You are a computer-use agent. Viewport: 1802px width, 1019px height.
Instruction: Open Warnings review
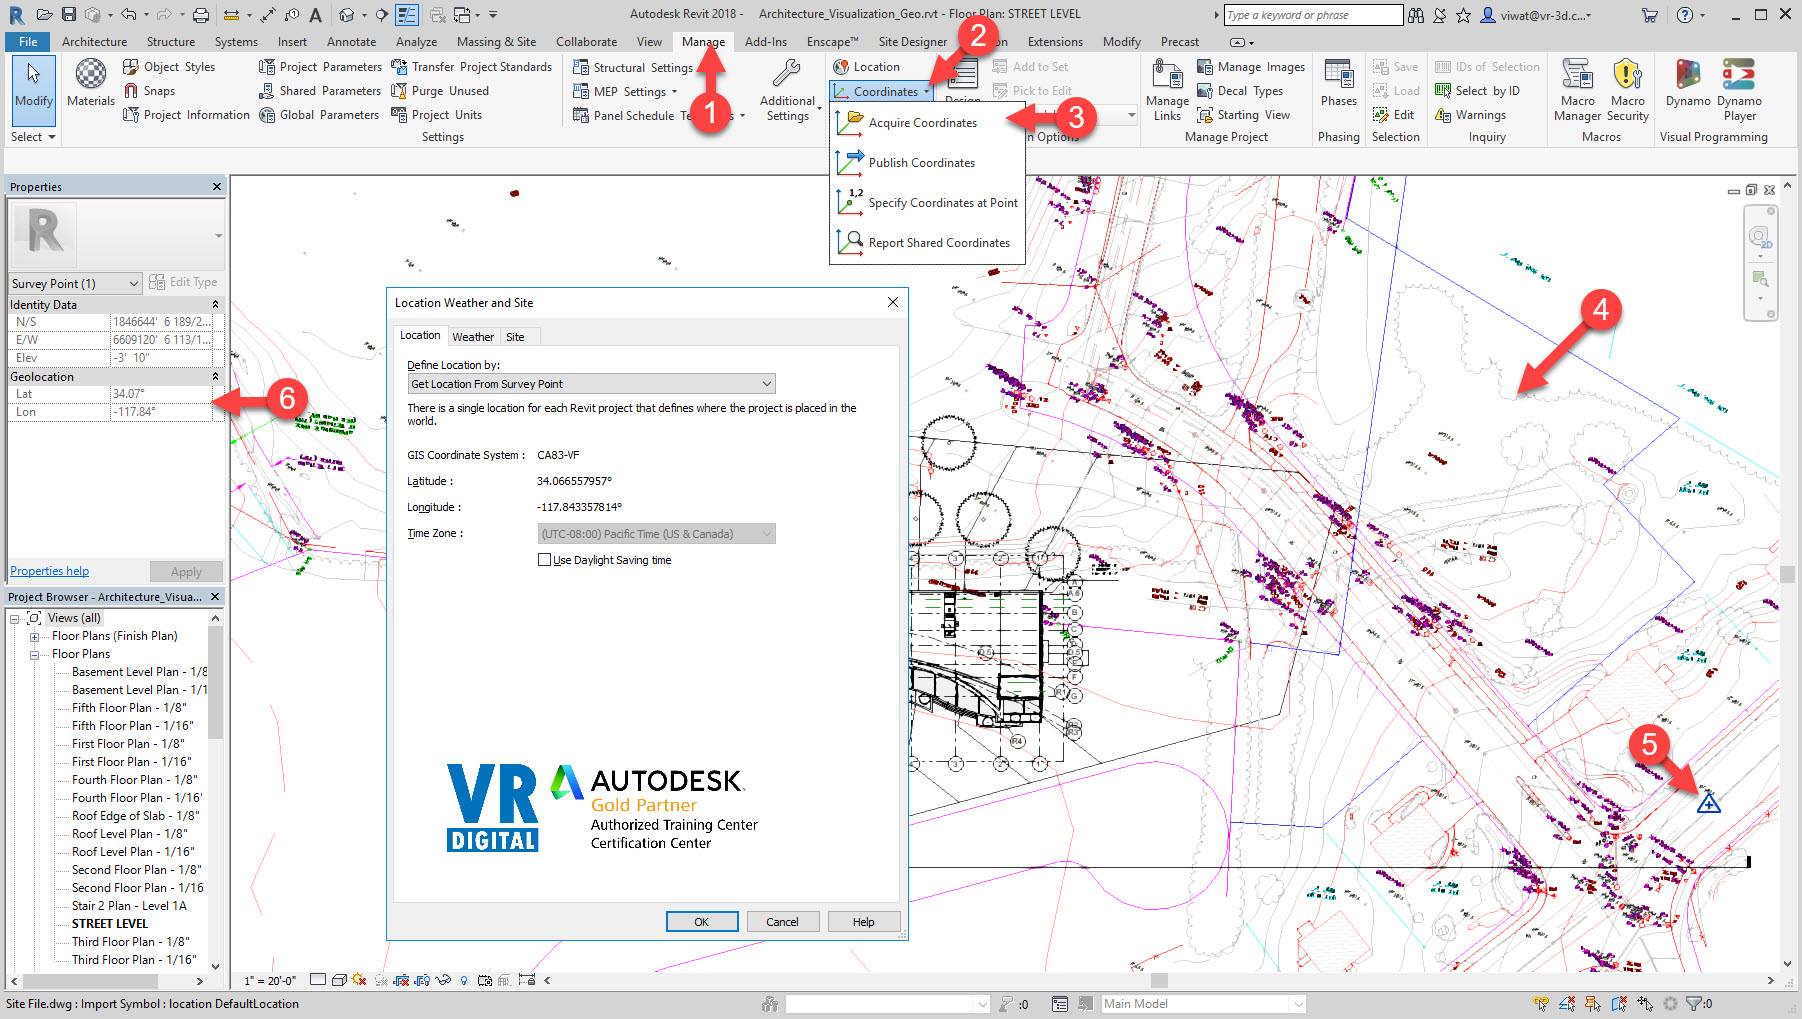(1470, 115)
